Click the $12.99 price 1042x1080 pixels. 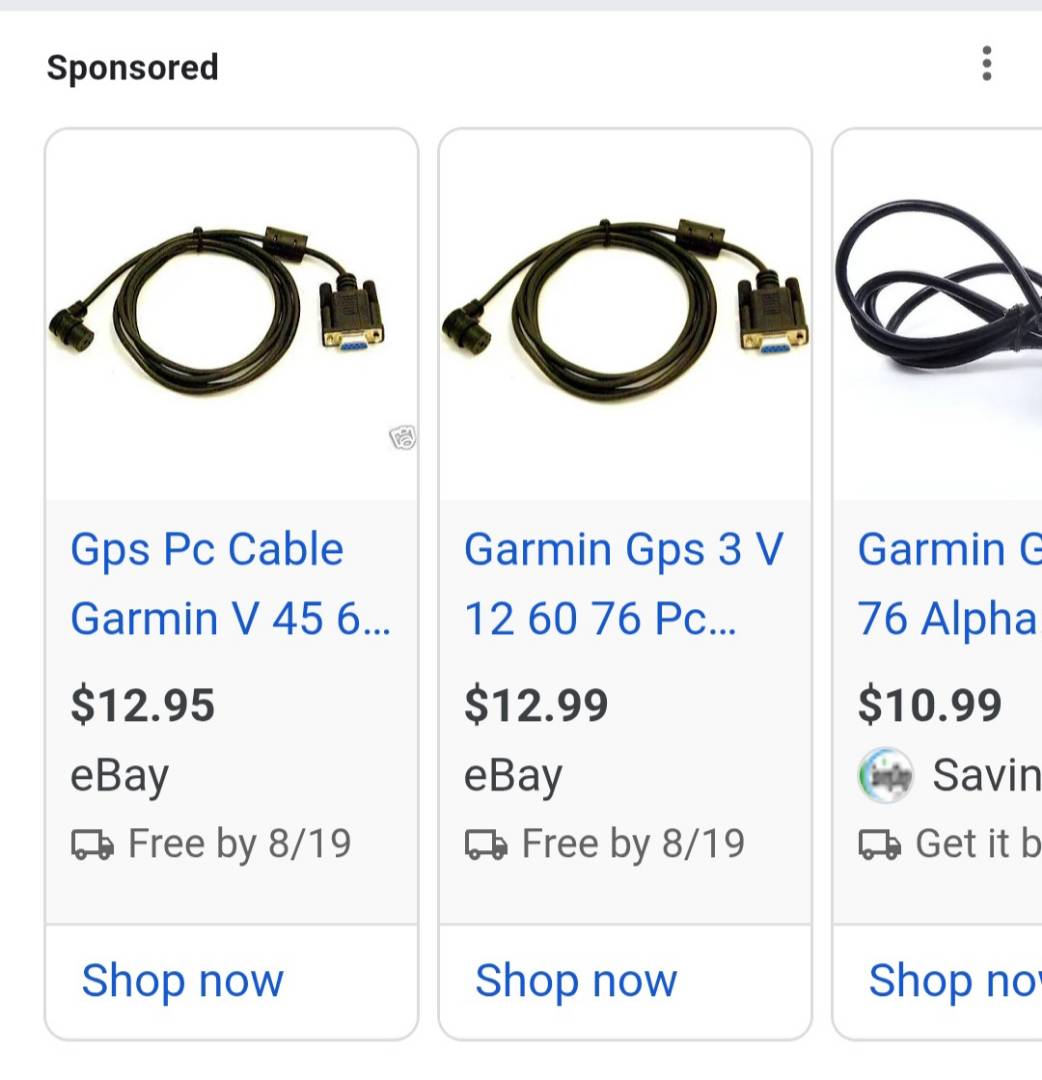[536, 706]
